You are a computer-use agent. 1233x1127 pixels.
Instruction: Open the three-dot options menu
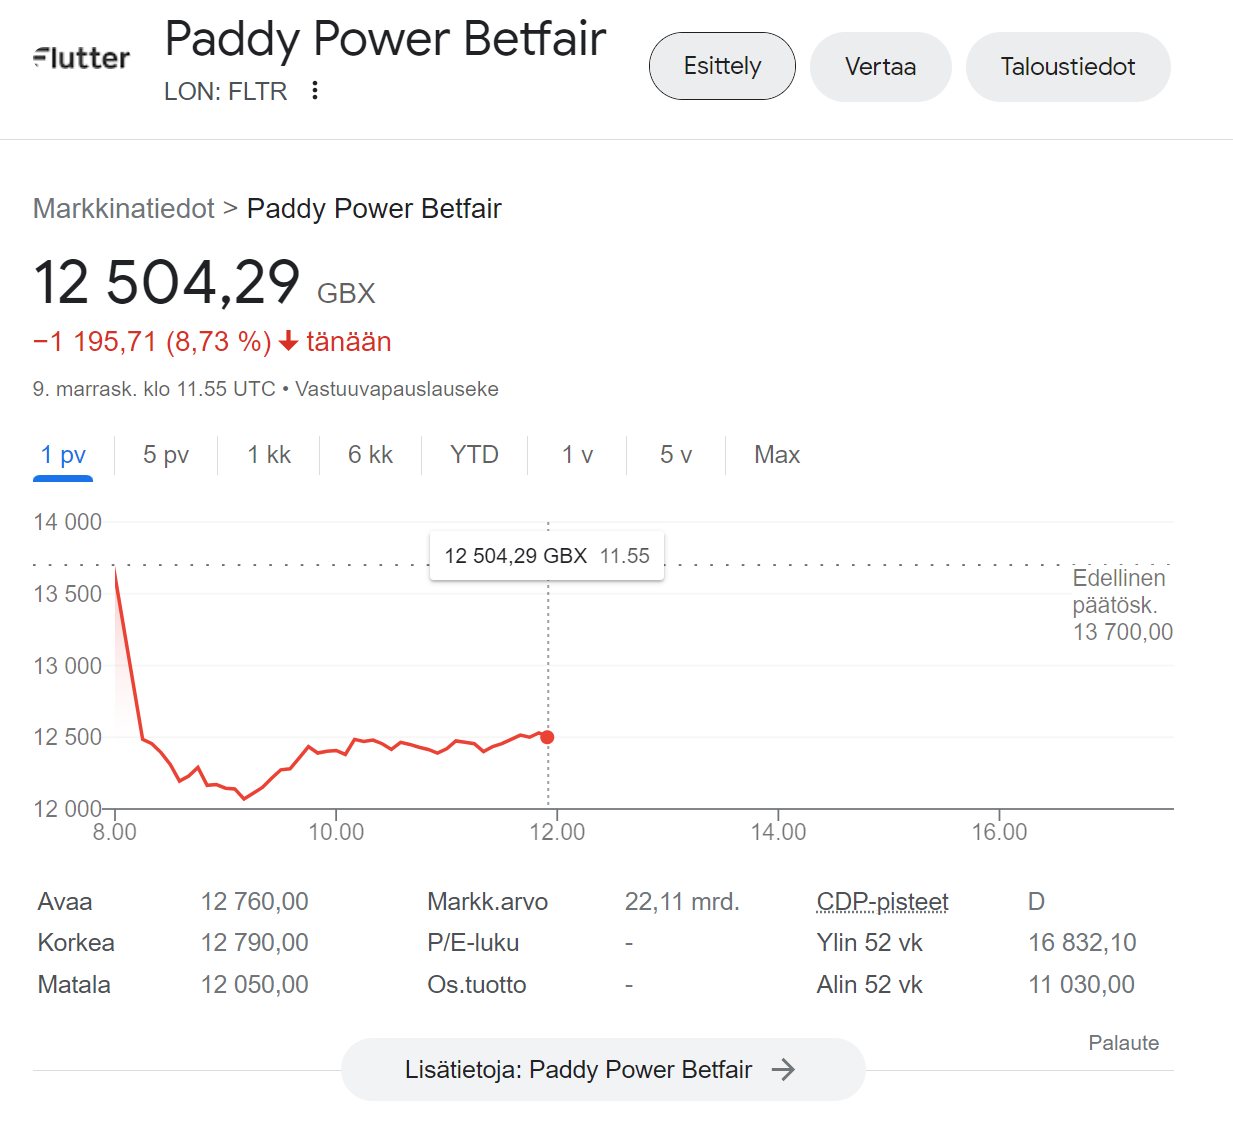point(315,91)
